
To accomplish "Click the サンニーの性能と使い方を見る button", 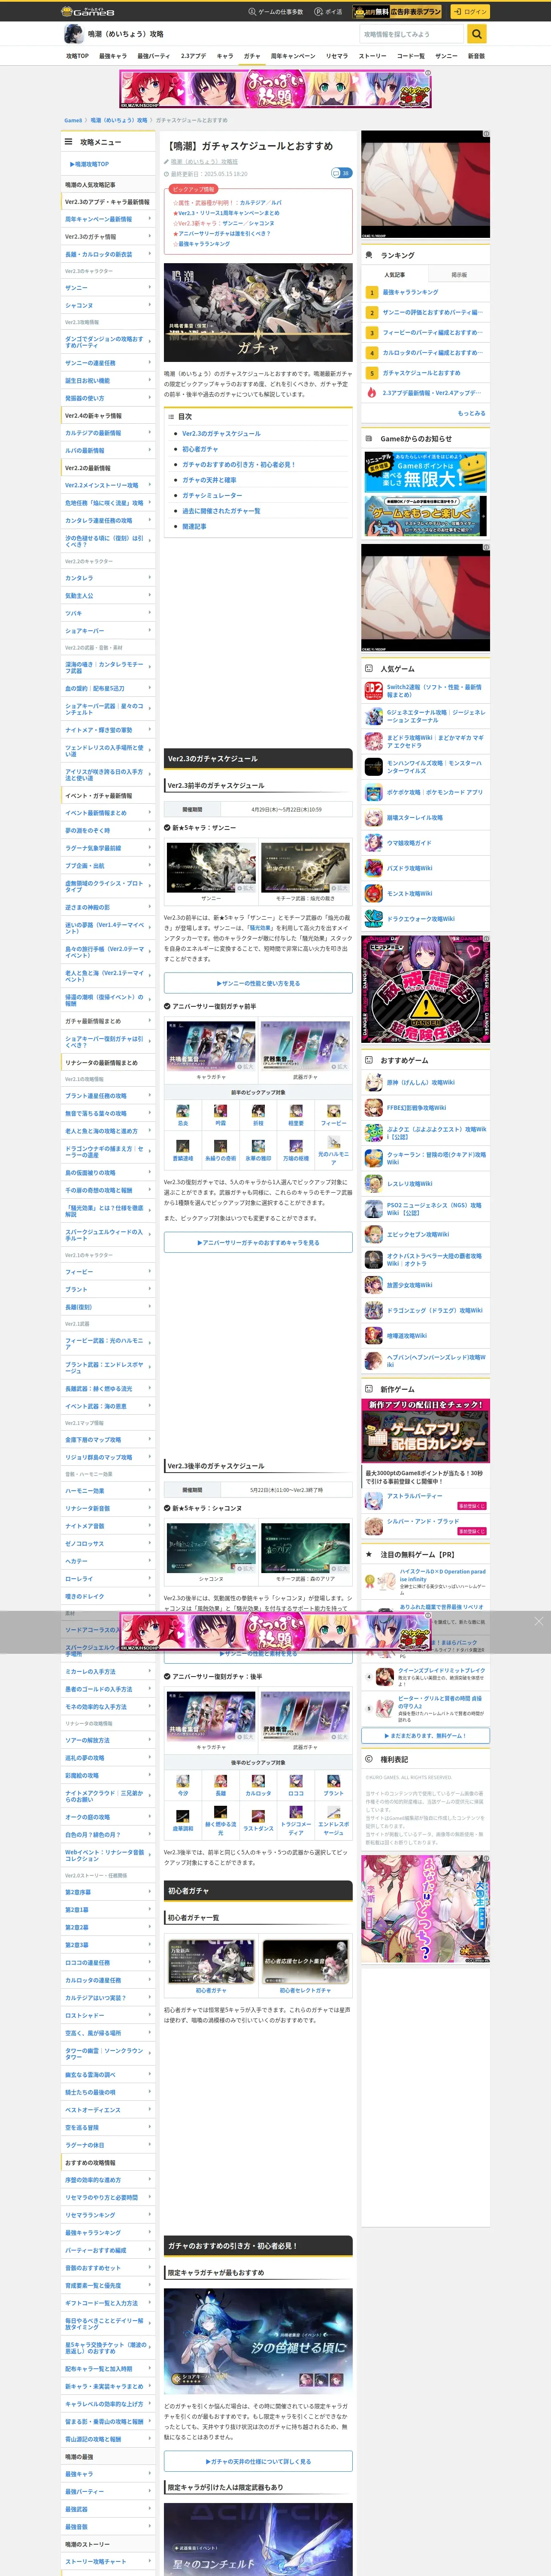I will click(x=258, y=983).
